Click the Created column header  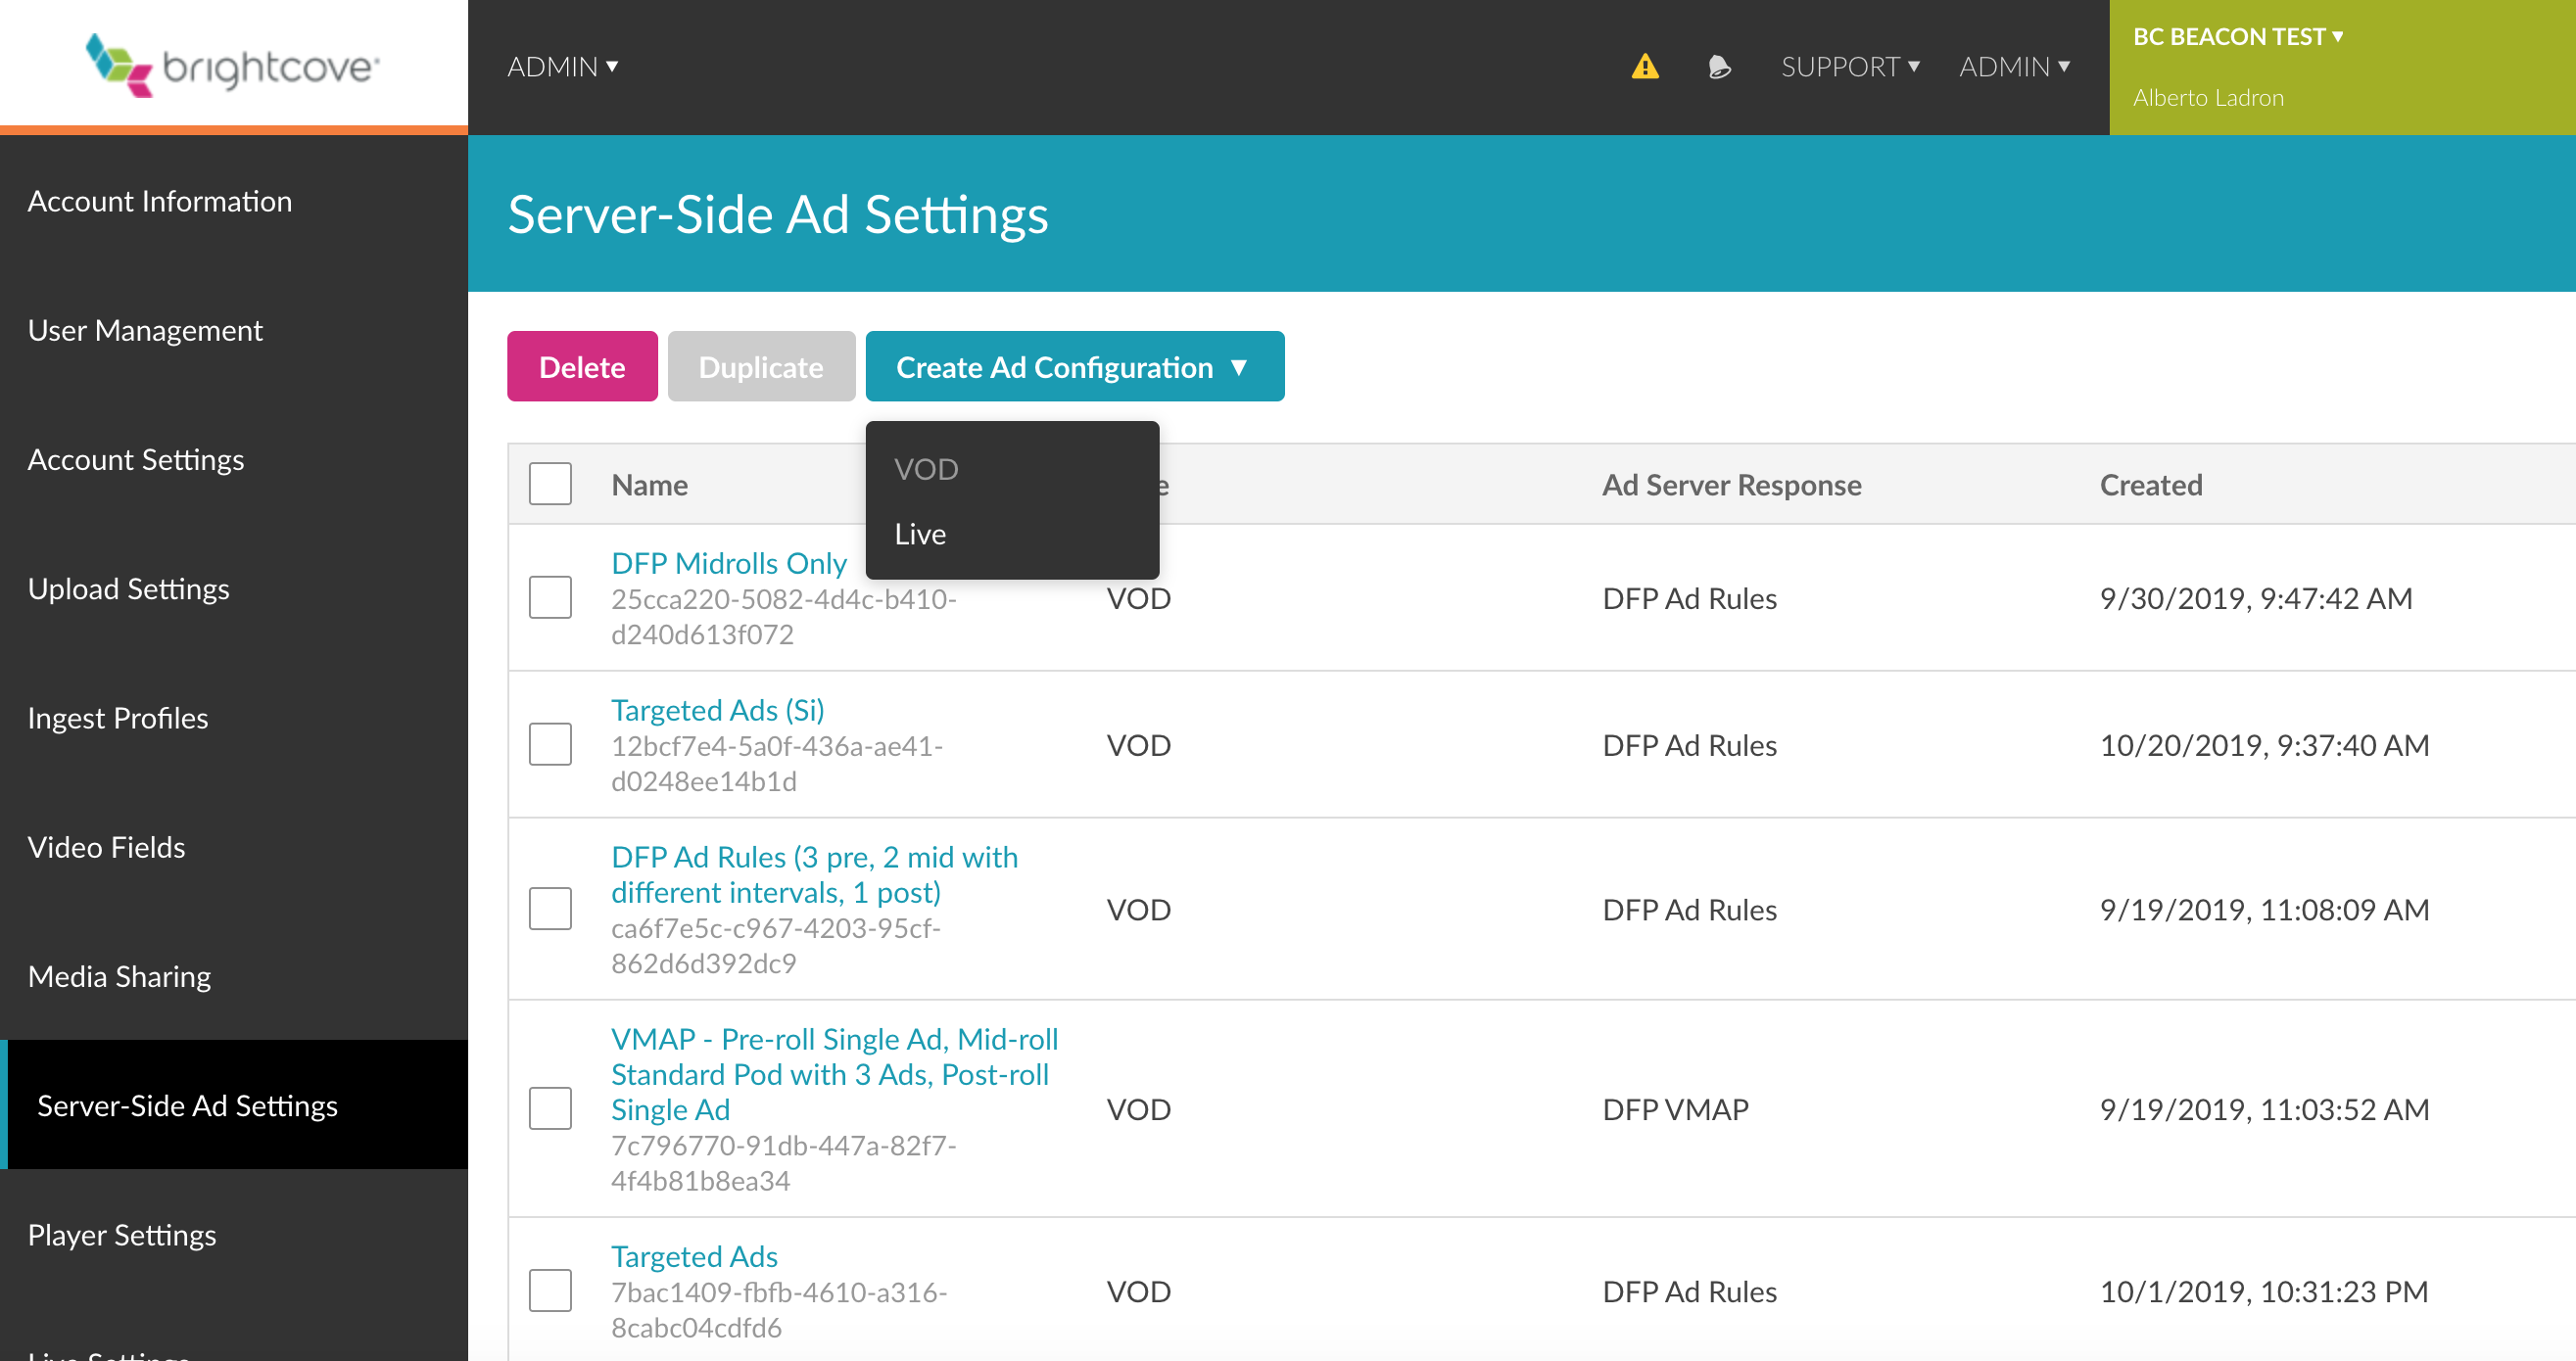tap(2151, 485)
